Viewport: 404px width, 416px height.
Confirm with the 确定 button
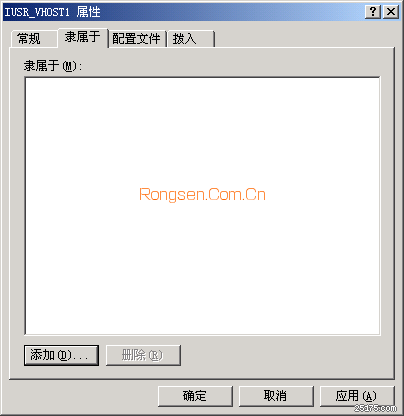pos(195,396)
